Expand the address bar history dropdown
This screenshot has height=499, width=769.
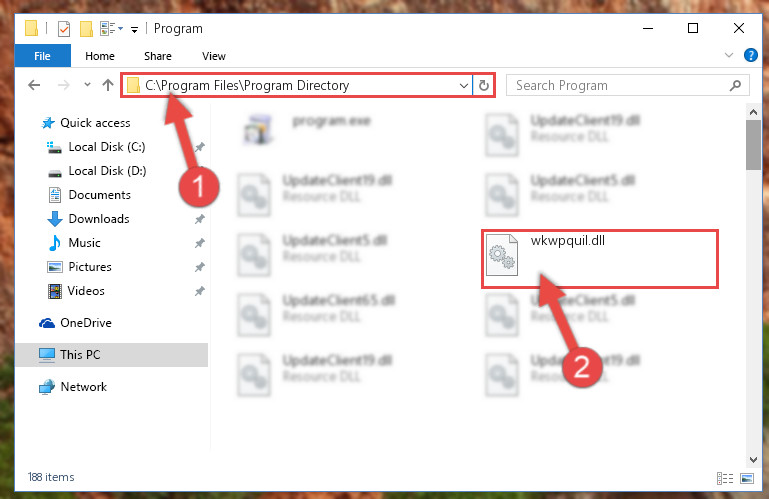pos(463,85)
